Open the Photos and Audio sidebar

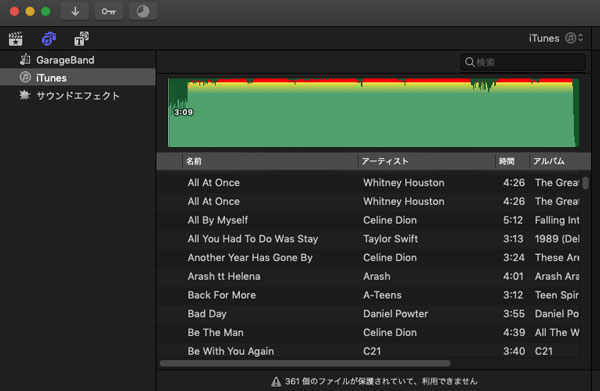(x=49, y=39)
